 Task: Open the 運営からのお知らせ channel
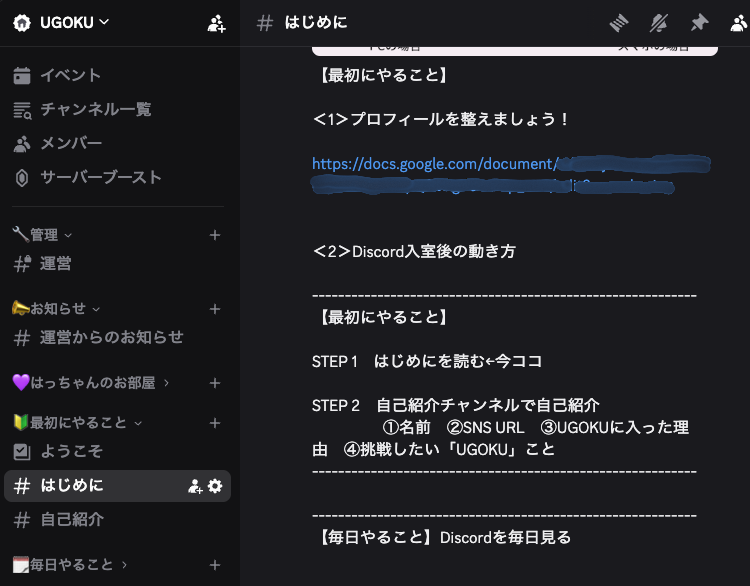(111, 338)
